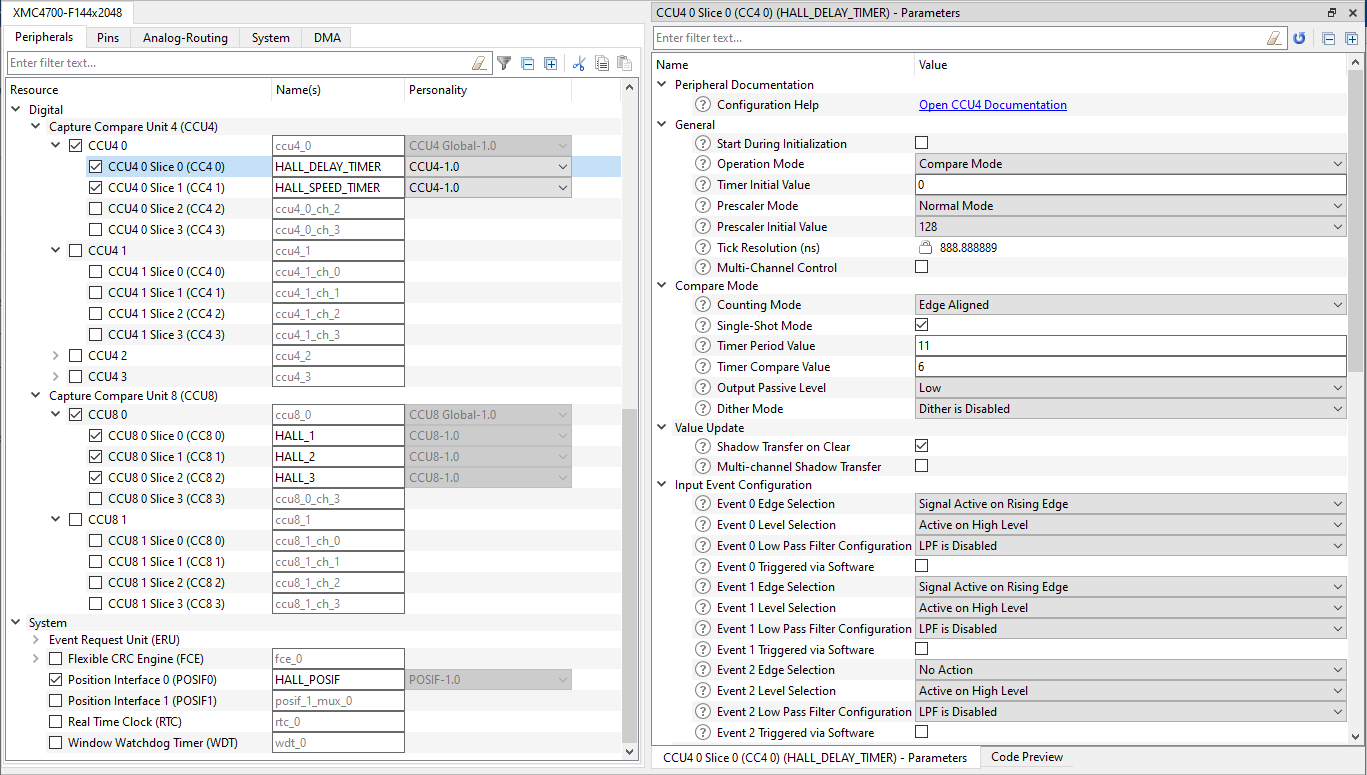The image size is (1367, 775).
Task: Switch to the Code Preview tab
Action: (1027, 757)
